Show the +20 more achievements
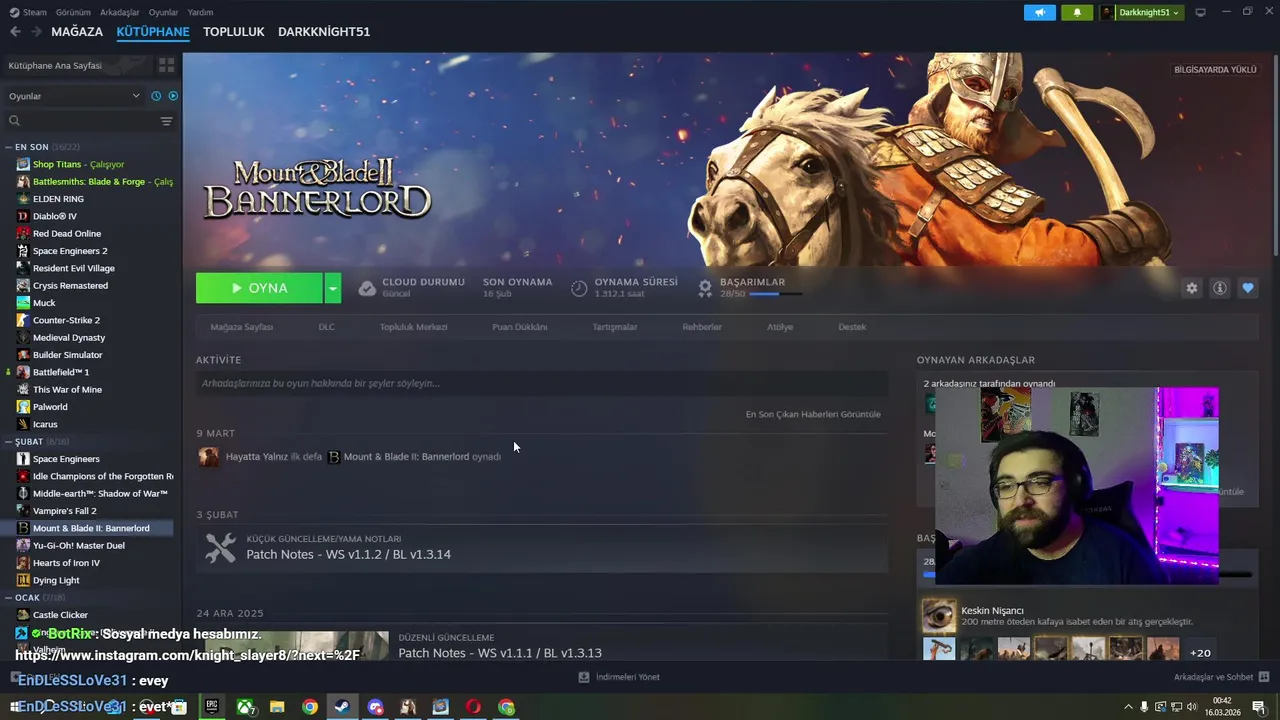Image resolution: width=1280 pixels, height=720 pixels. coord(1200,653)
